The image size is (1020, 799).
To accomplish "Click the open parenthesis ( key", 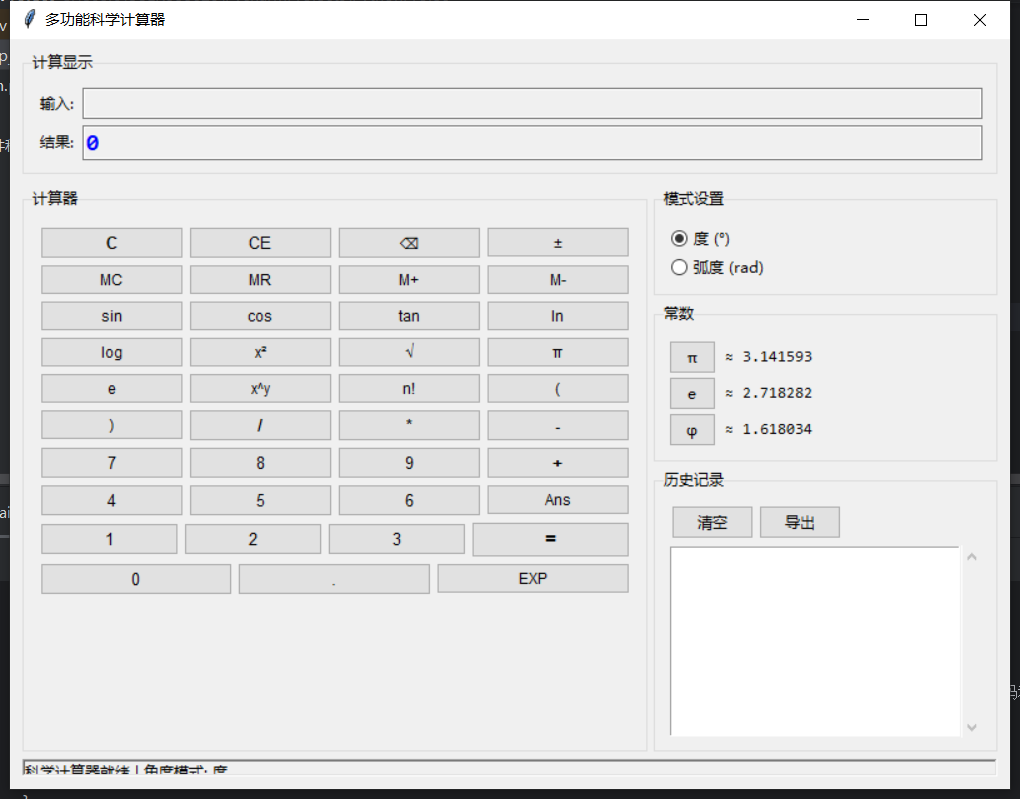I will pyautogui.click(x=557, y=388).
